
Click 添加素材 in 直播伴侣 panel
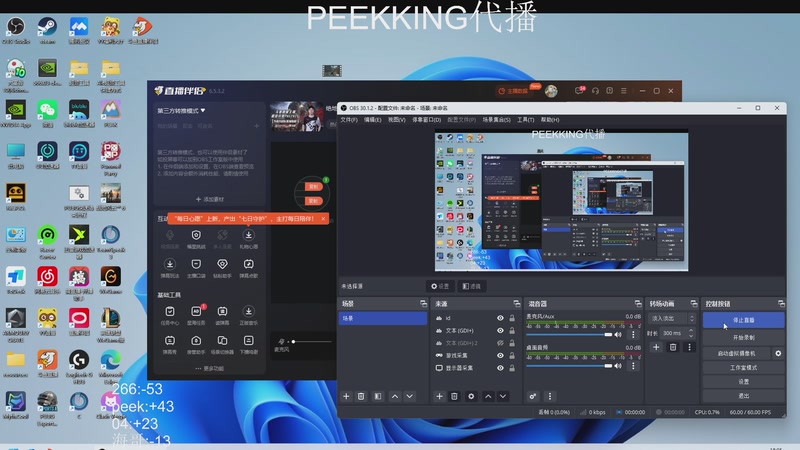(210, 199)
